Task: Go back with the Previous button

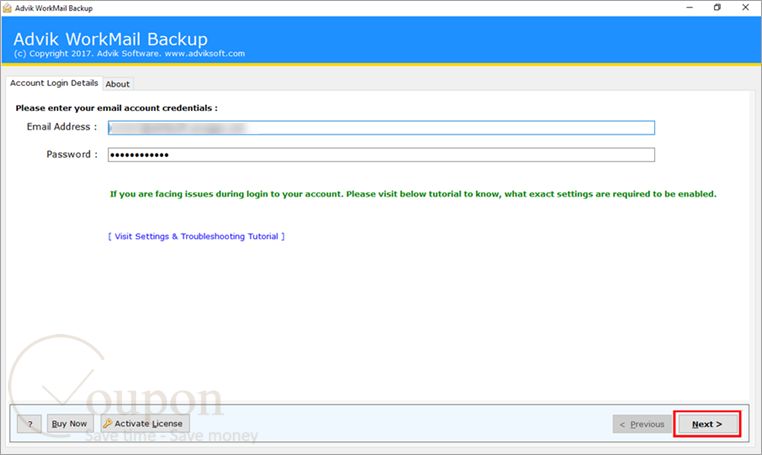Action: click(641, 424)
